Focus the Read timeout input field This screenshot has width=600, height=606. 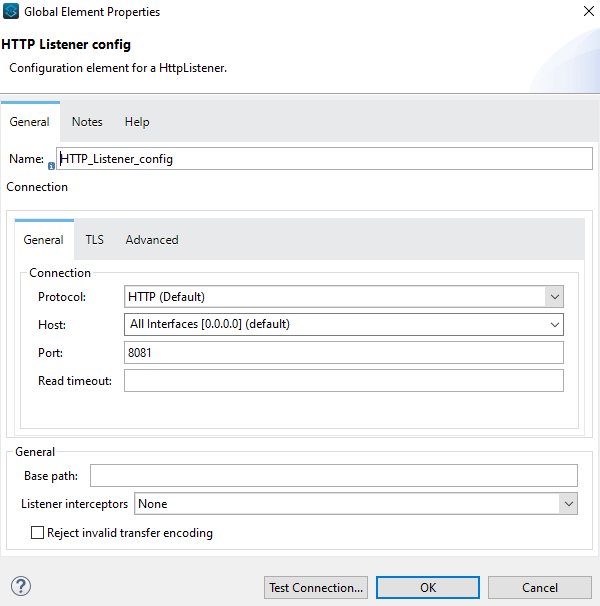pyautogui.click(x=343, y=380)
